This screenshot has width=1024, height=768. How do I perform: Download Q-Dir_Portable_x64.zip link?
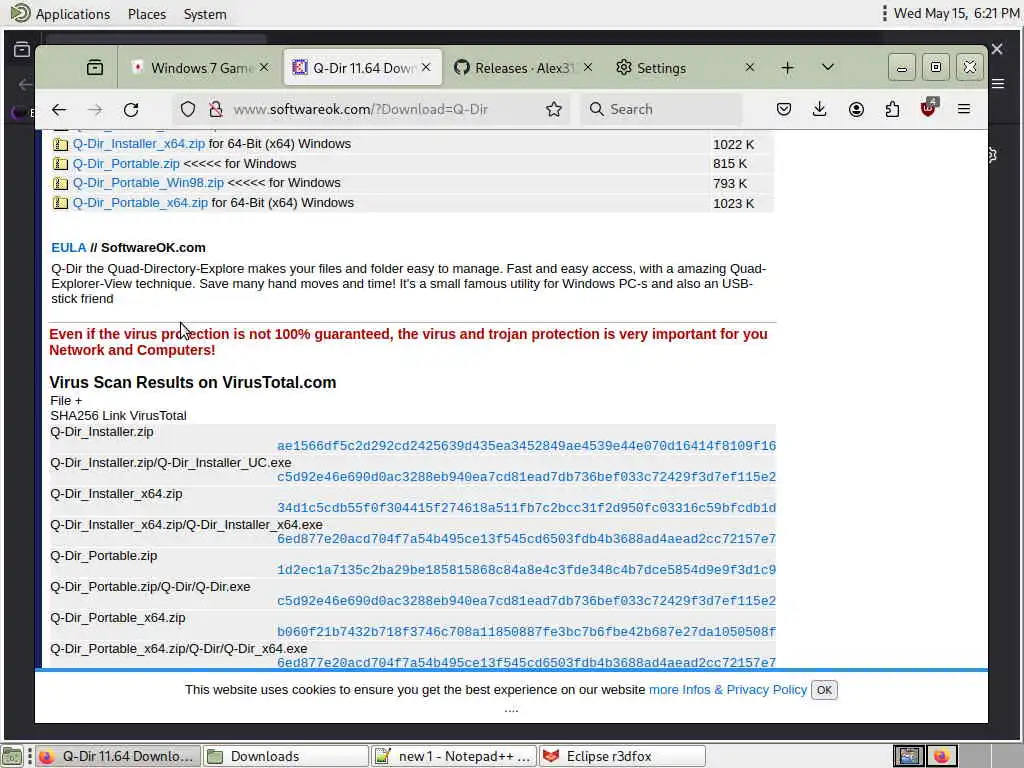pos(140,203)
